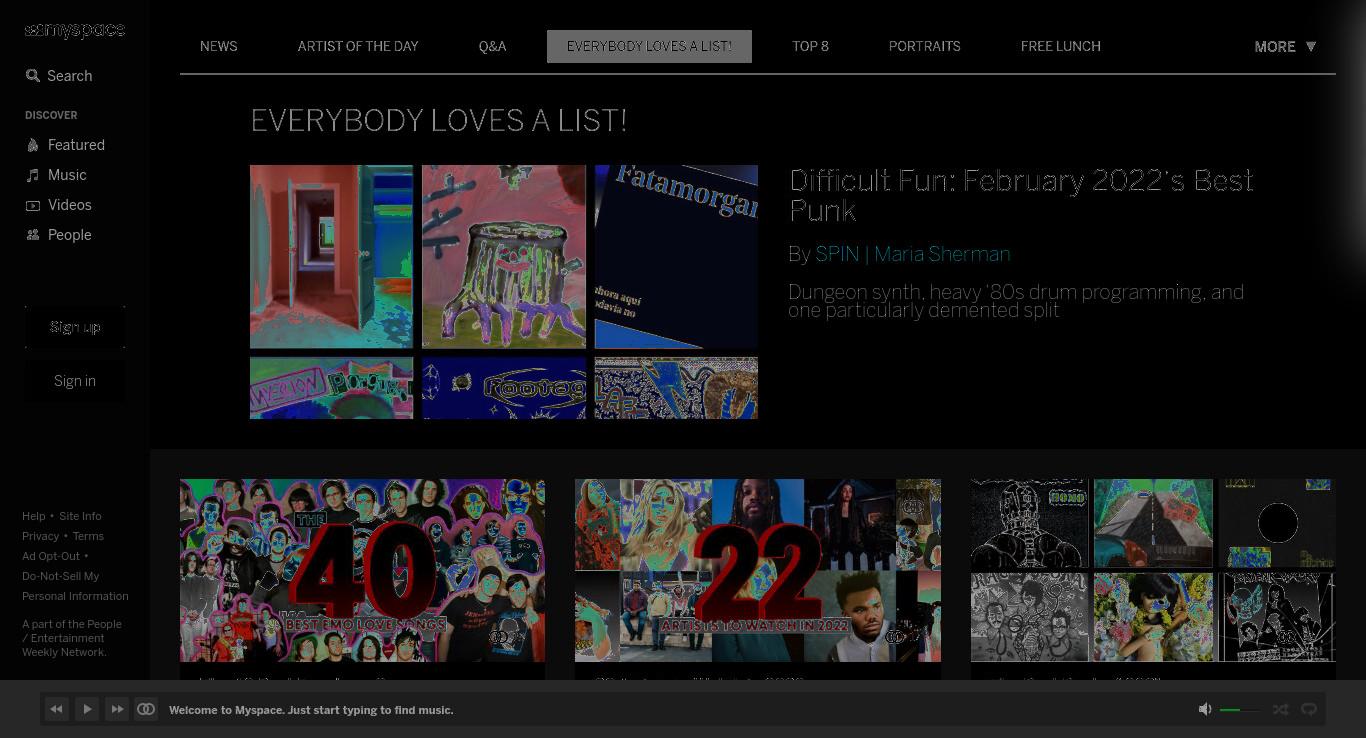Viewport: 1366px width, 738px height.
Task: Switch to the Q&A tab
Action: click(x=492, y=46)
